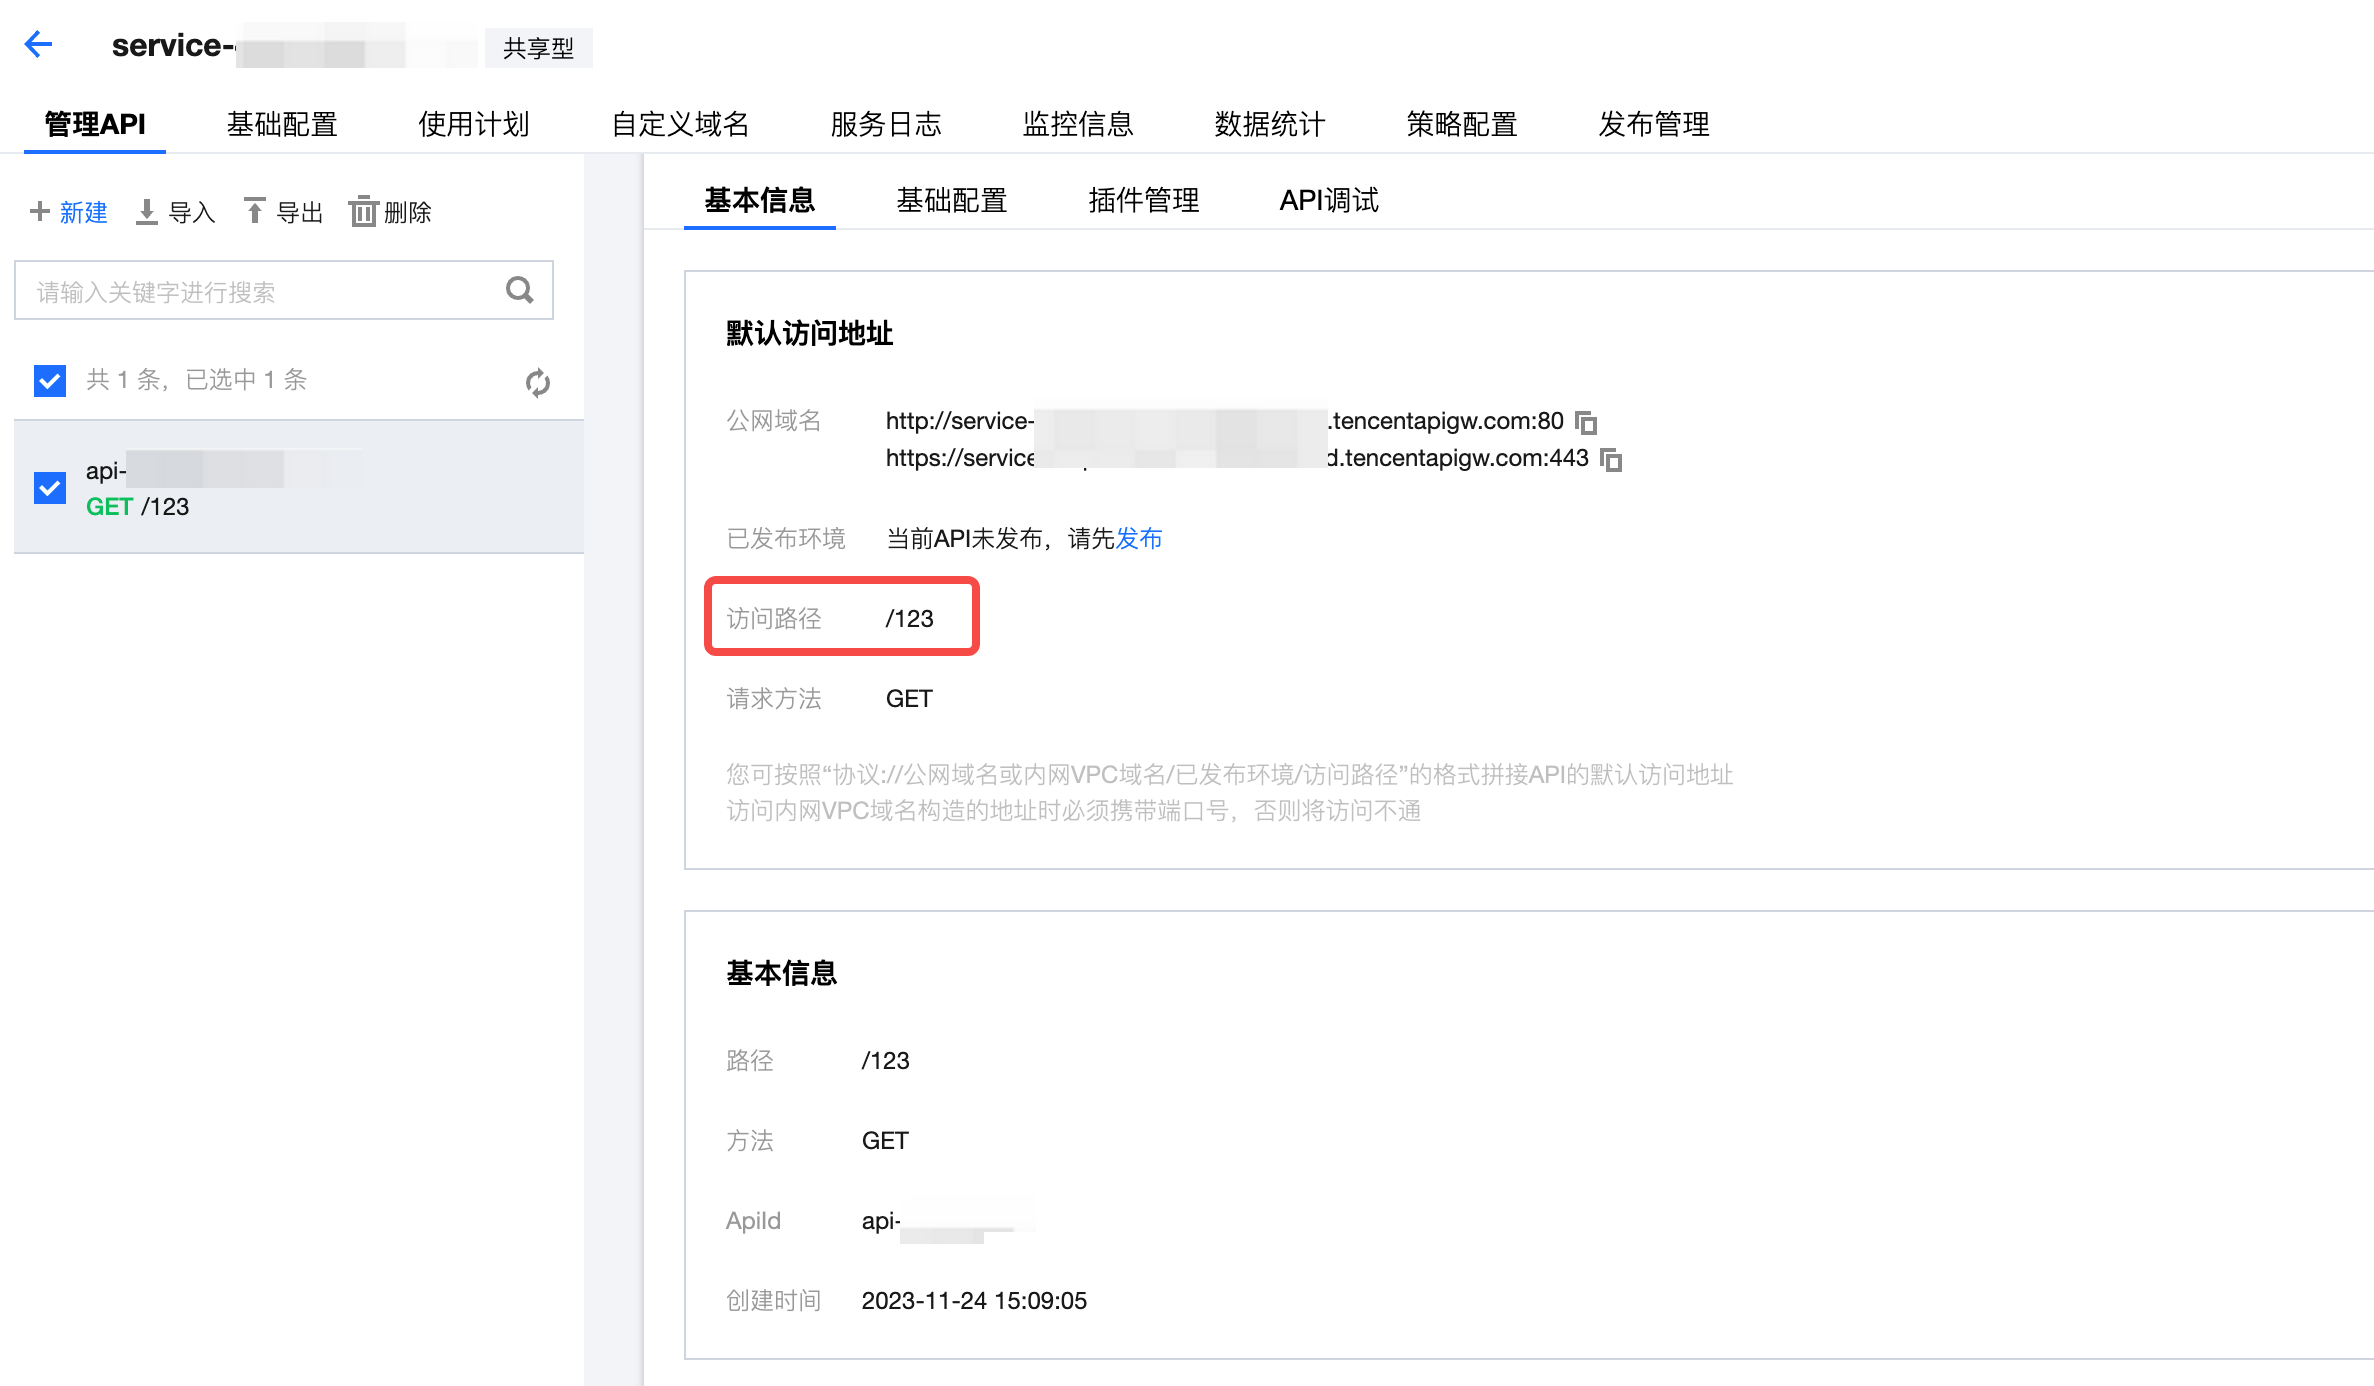
Task: Click the back arrow icon
Action: coord(38,44)
